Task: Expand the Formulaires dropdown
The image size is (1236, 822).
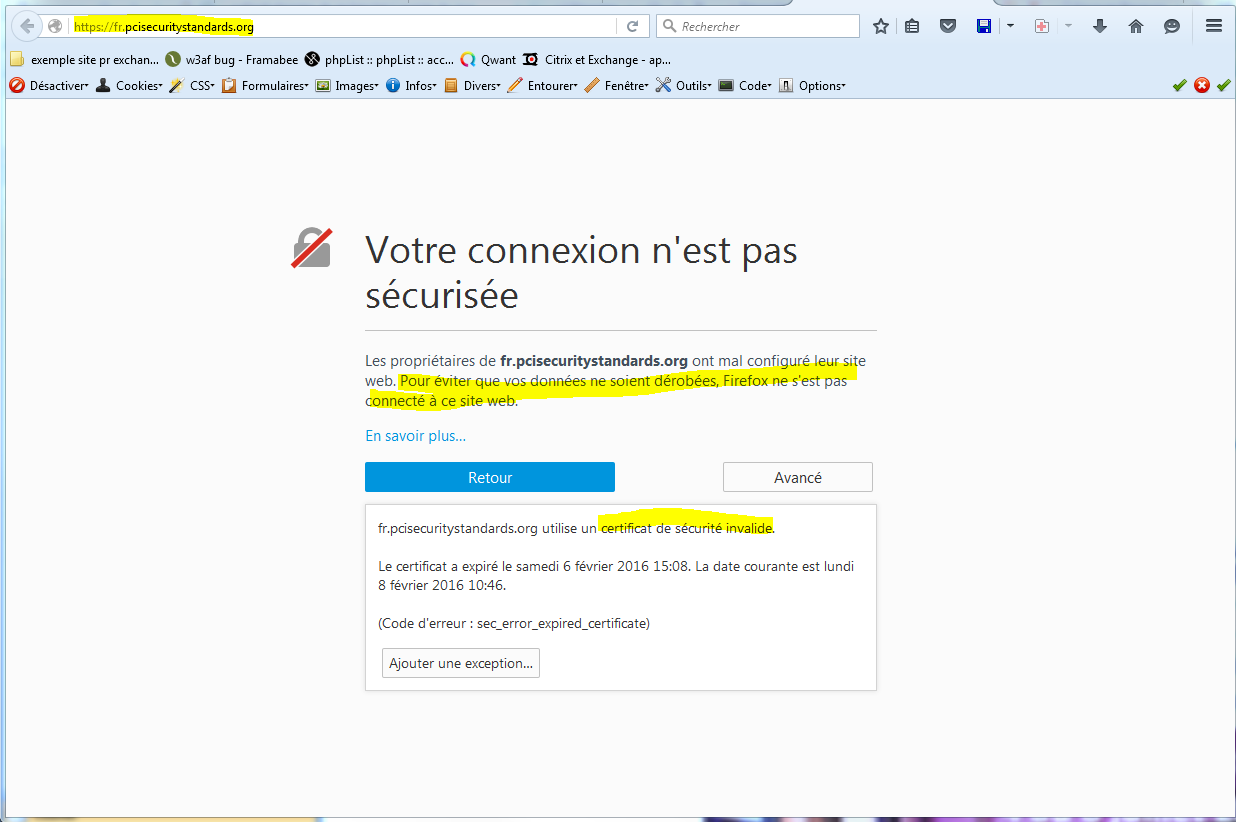Action: point(265,86)
